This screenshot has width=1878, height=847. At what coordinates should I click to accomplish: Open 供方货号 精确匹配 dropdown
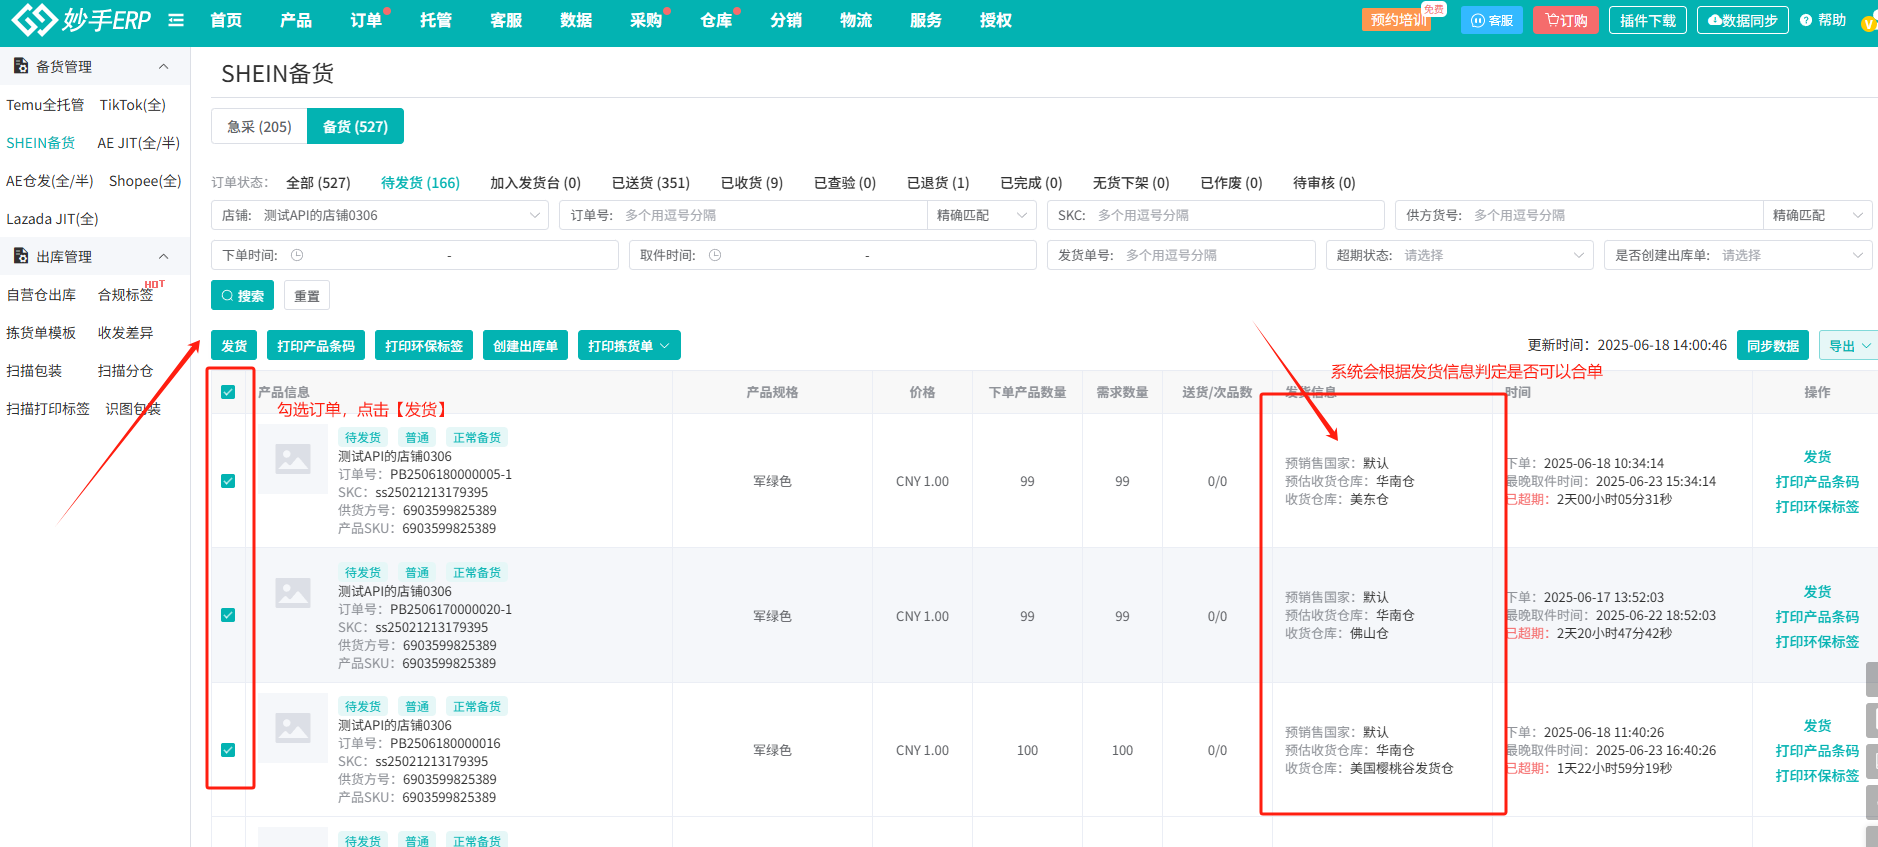pos(1817,215)
